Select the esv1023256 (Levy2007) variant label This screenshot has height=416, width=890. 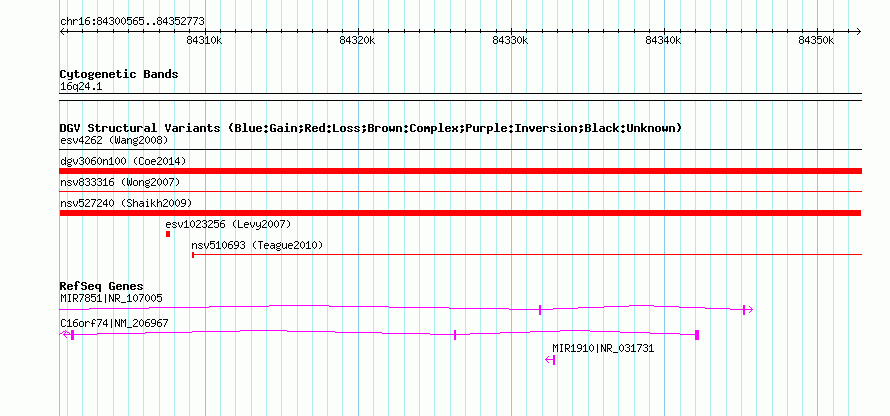[x=228, y=224]
